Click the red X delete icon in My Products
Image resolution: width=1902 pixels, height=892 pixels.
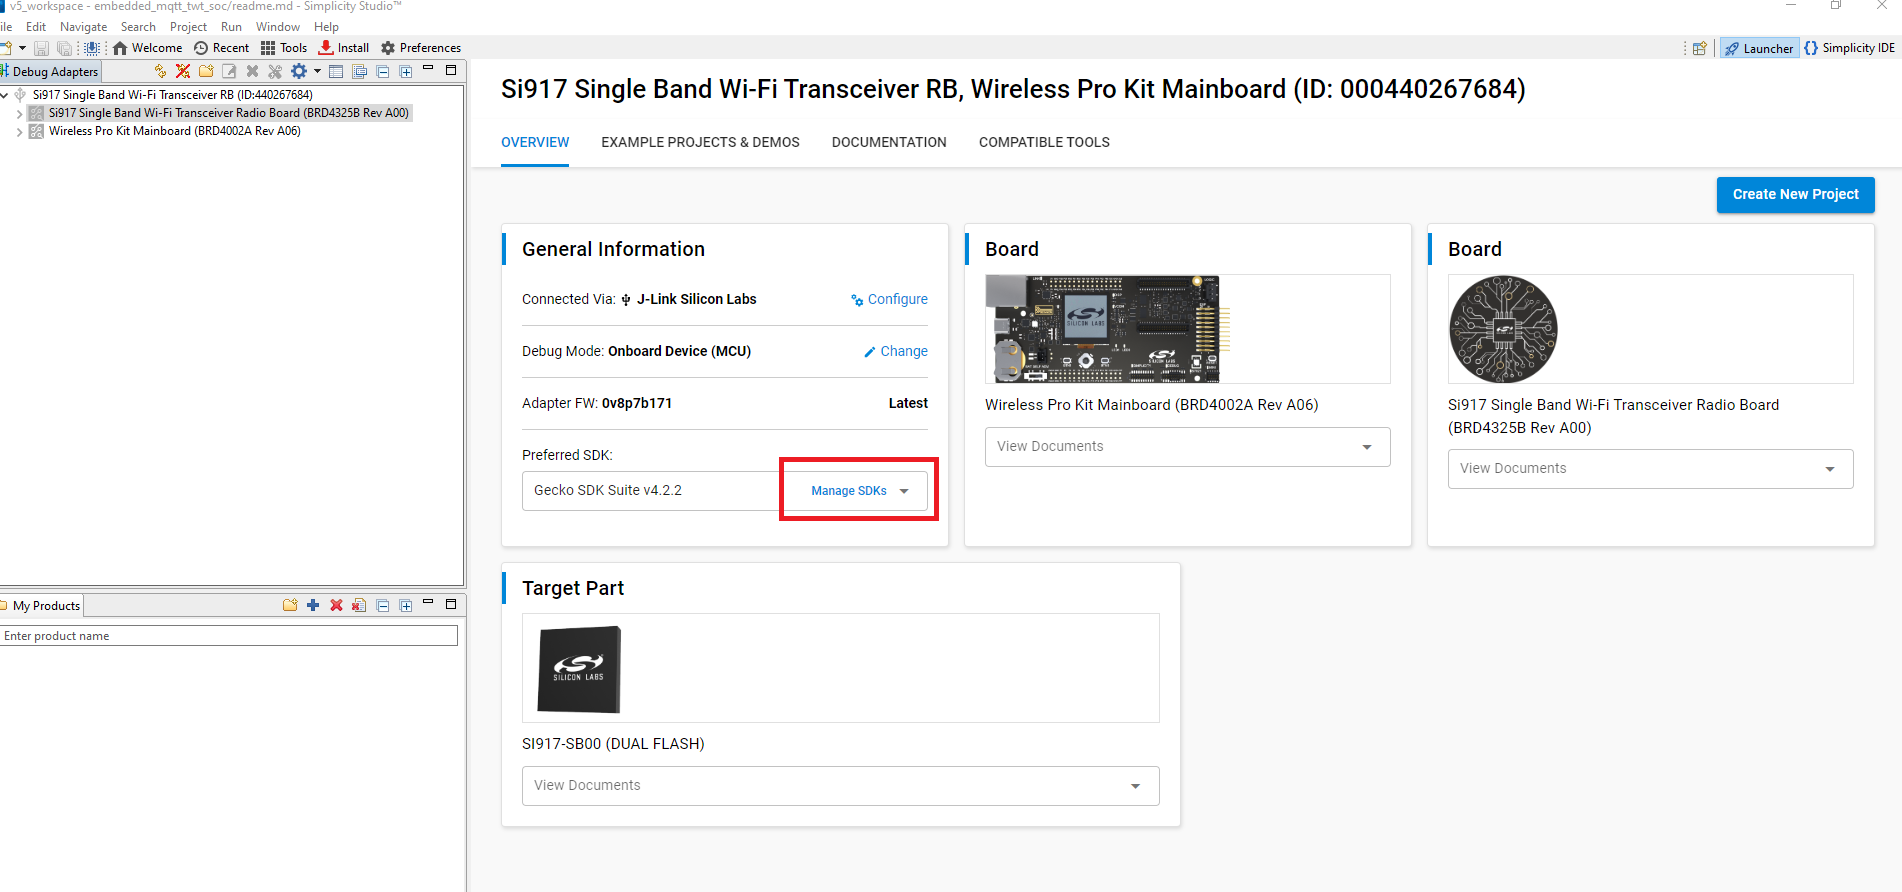(336, 605)
